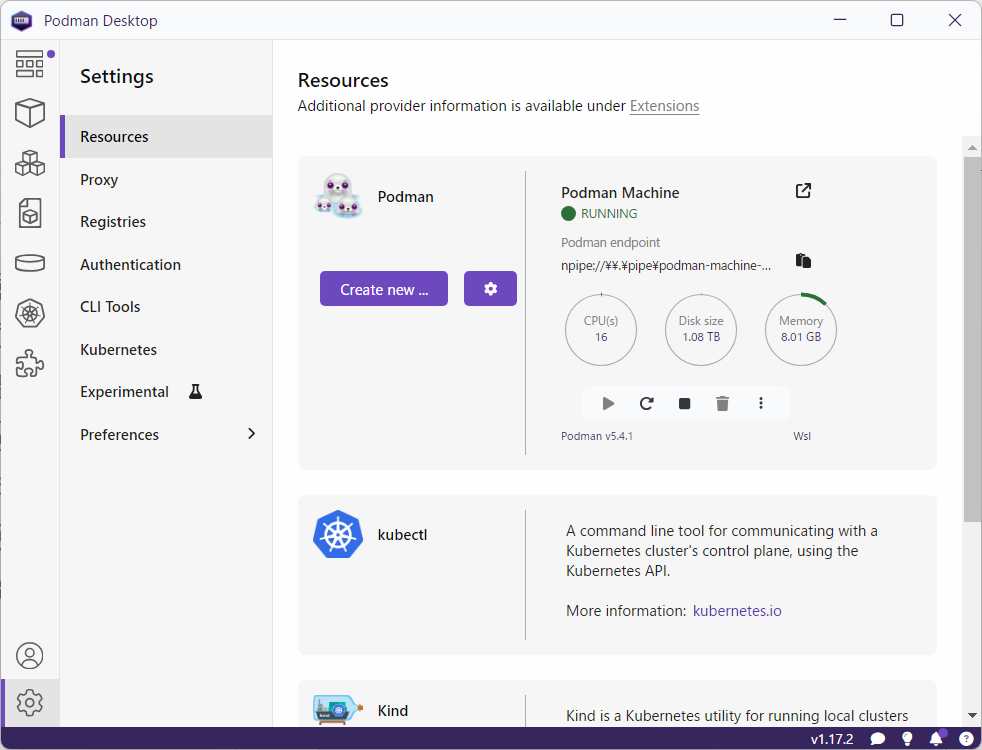Image resolution: width=982 pixels, height=750 pixels.
Task: Restart the Podman Machine
Action: 647,404
